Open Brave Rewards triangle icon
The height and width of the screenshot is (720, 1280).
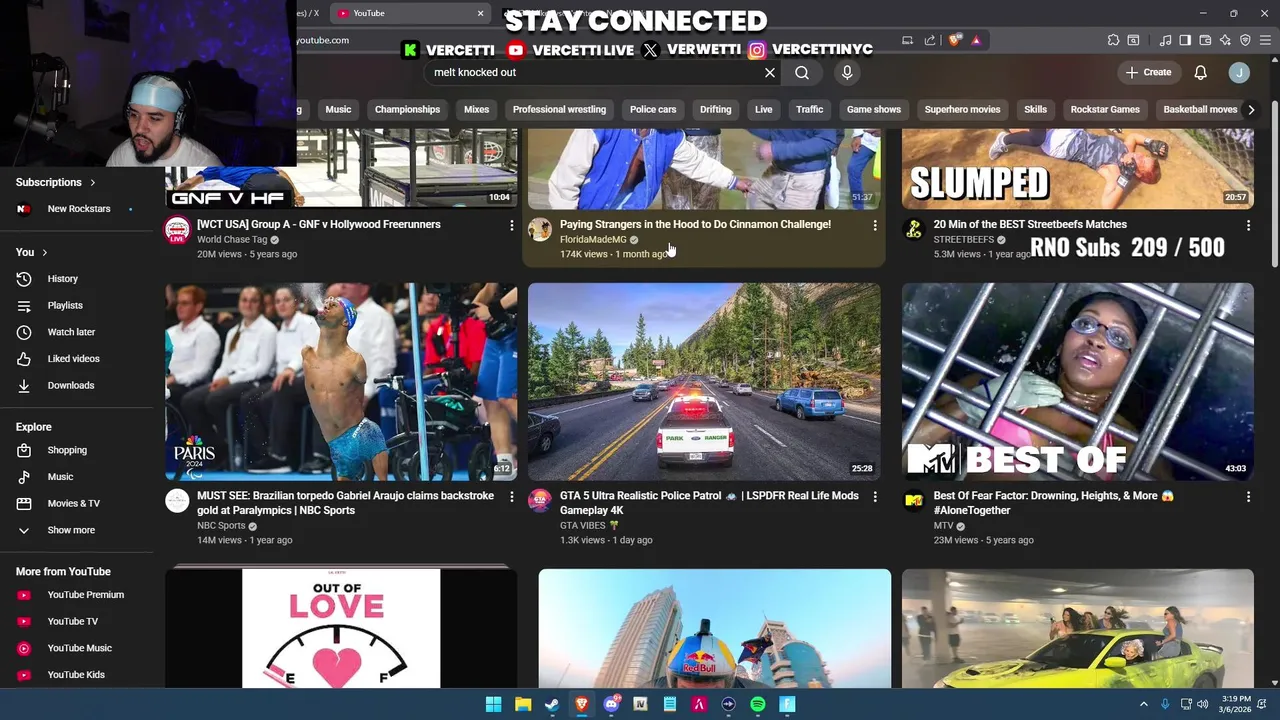click(976, 40)
